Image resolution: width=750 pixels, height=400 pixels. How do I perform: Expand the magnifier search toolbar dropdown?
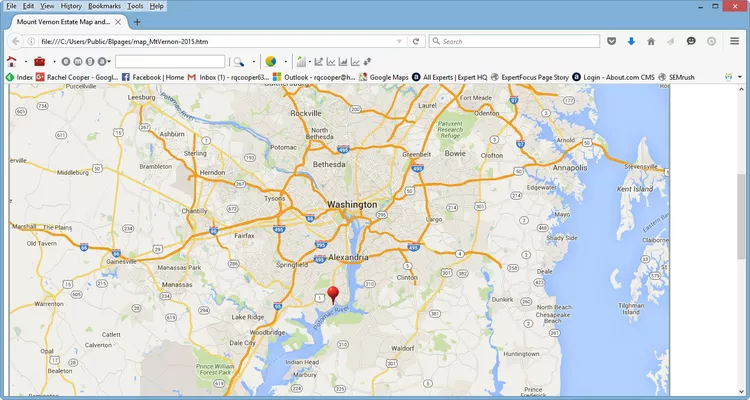(x=253, y=62)
